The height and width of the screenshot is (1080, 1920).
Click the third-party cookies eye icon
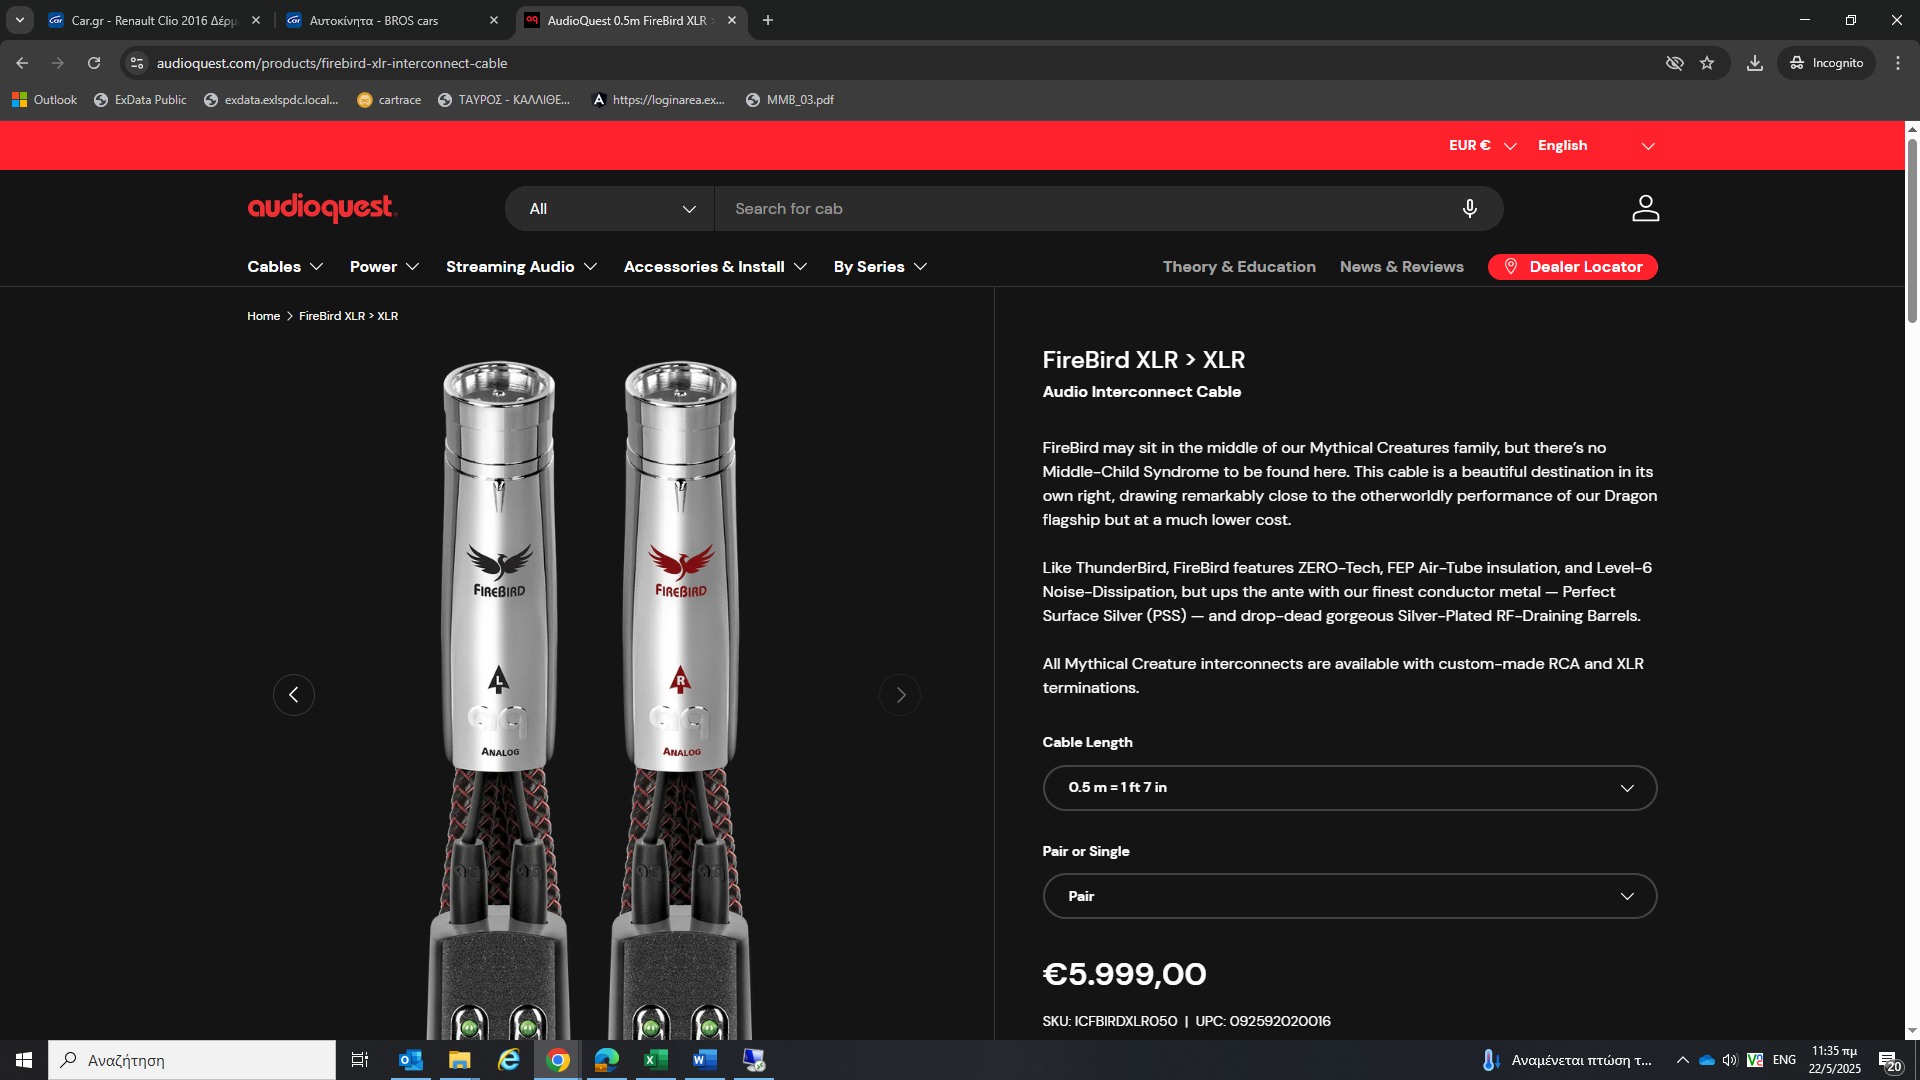[x=1674, y=63]
